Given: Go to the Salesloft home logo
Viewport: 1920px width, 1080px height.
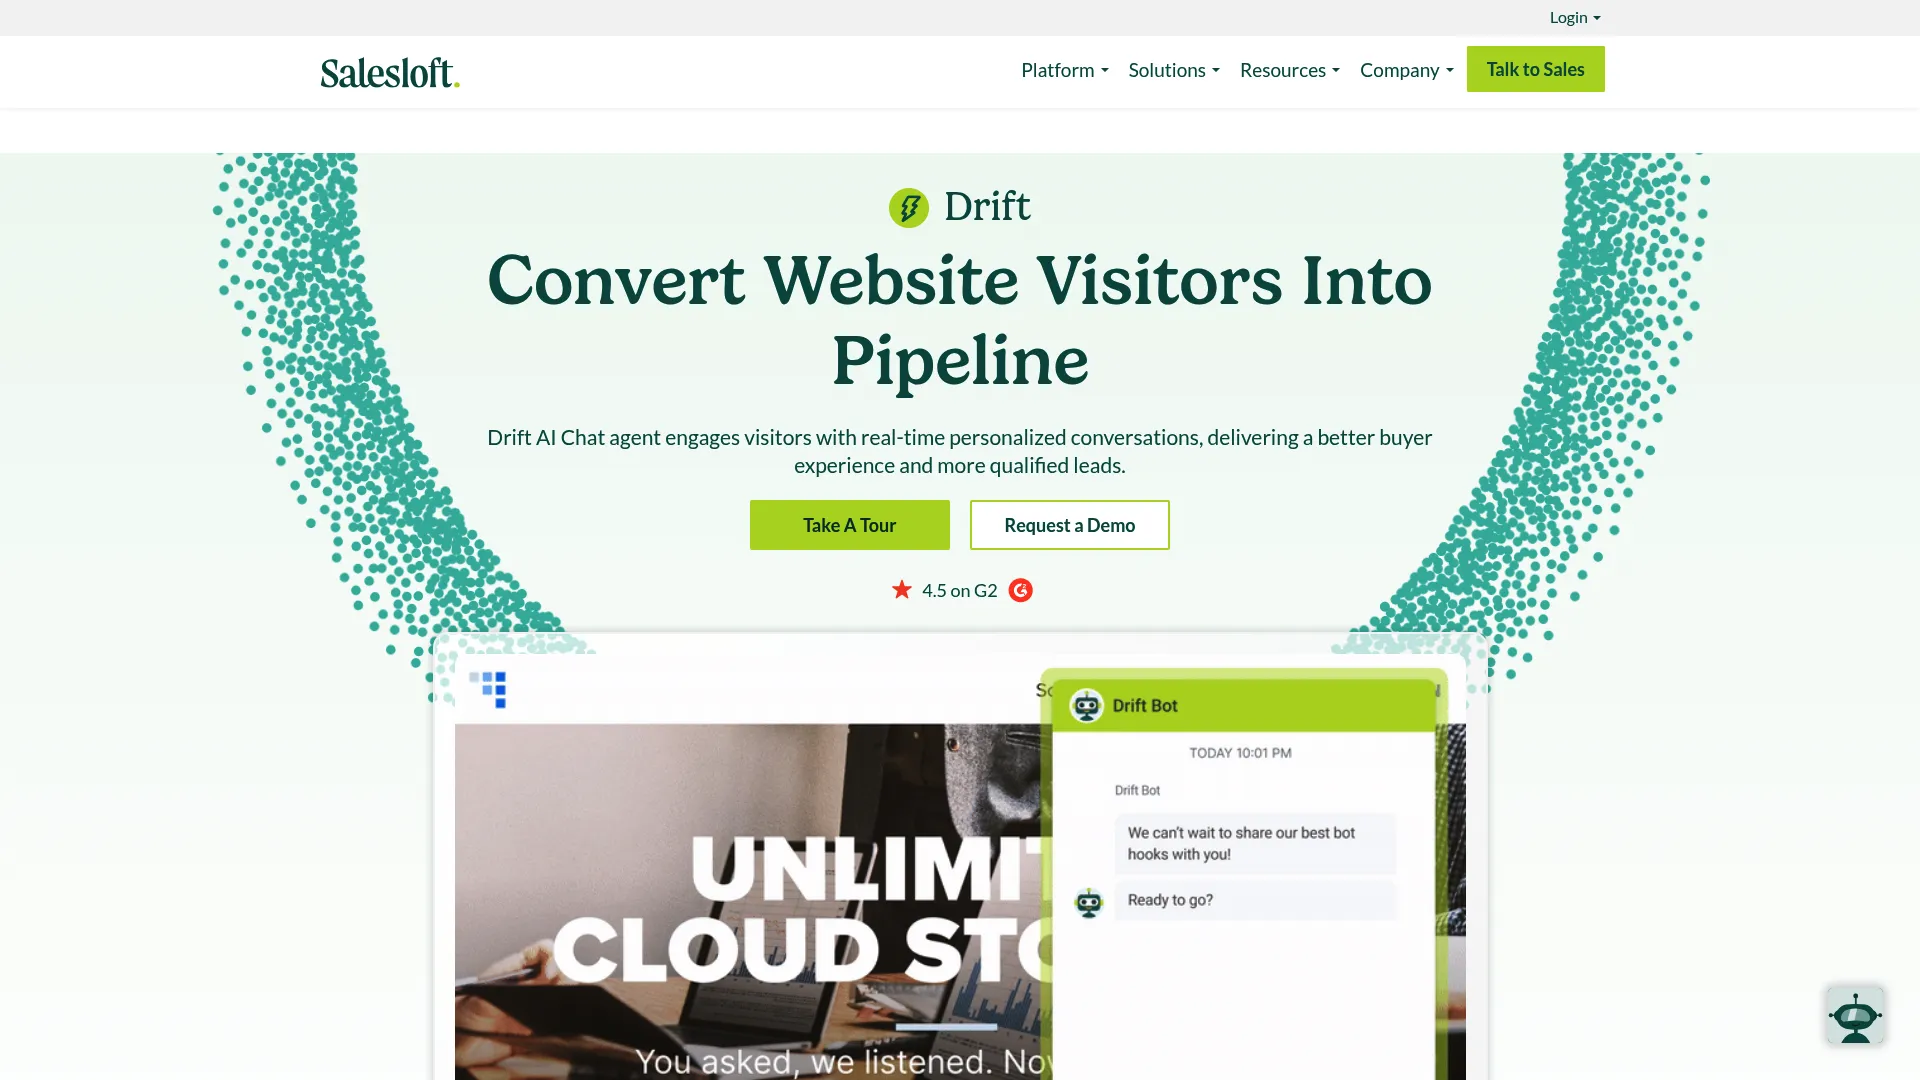Looking at the screenshot, I should (x=390, y=72).
